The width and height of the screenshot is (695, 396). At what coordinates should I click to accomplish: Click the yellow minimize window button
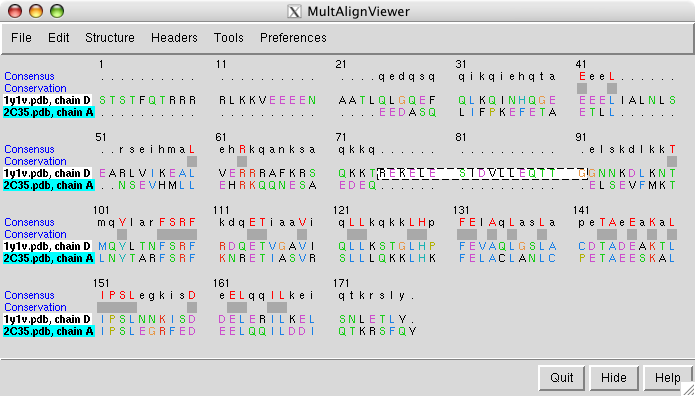coord(36,11)
